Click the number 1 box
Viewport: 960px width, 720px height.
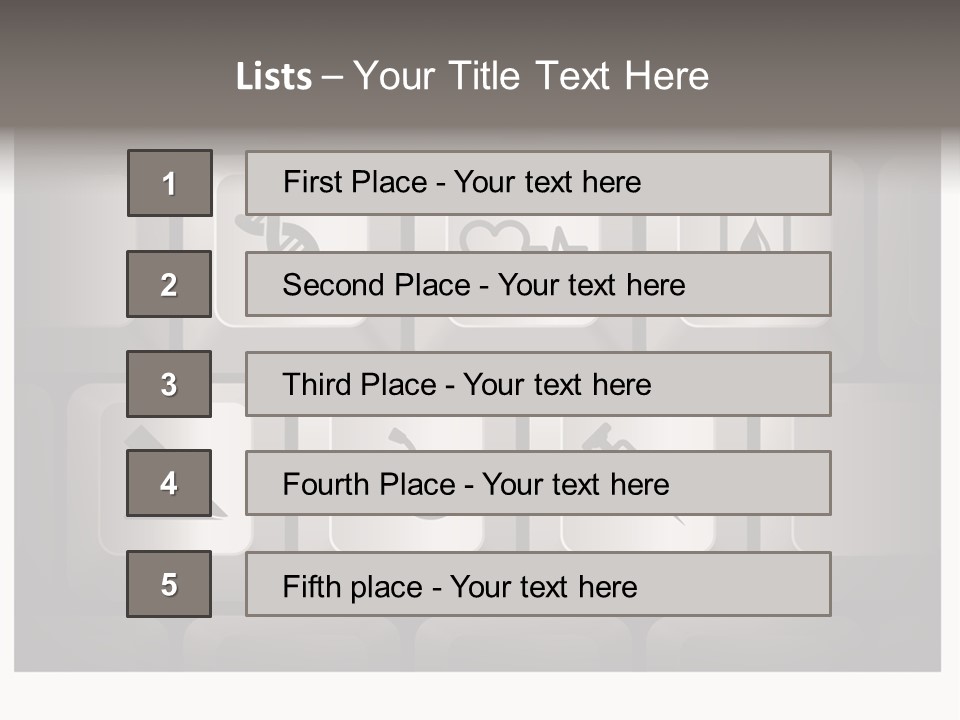click(169, 183)
